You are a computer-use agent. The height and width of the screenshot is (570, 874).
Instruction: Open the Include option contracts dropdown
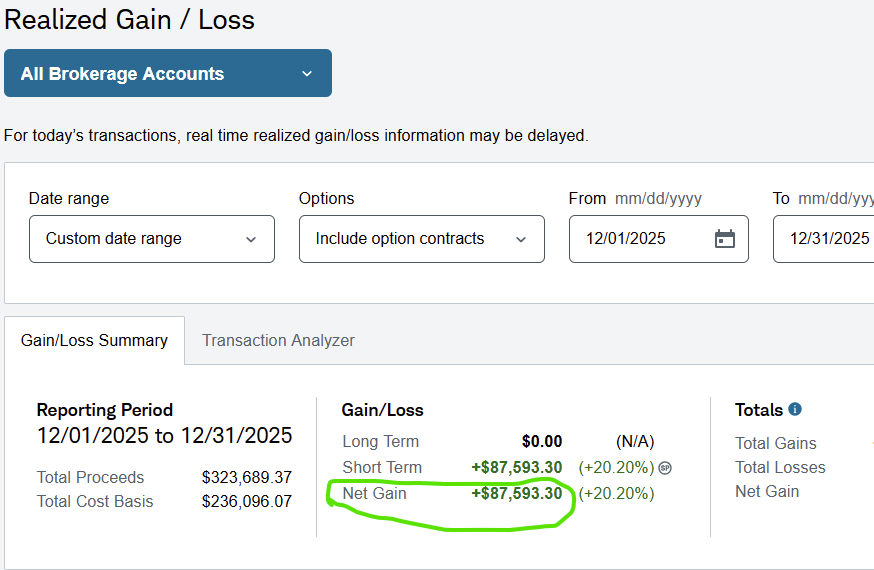[x=421, y=239]
